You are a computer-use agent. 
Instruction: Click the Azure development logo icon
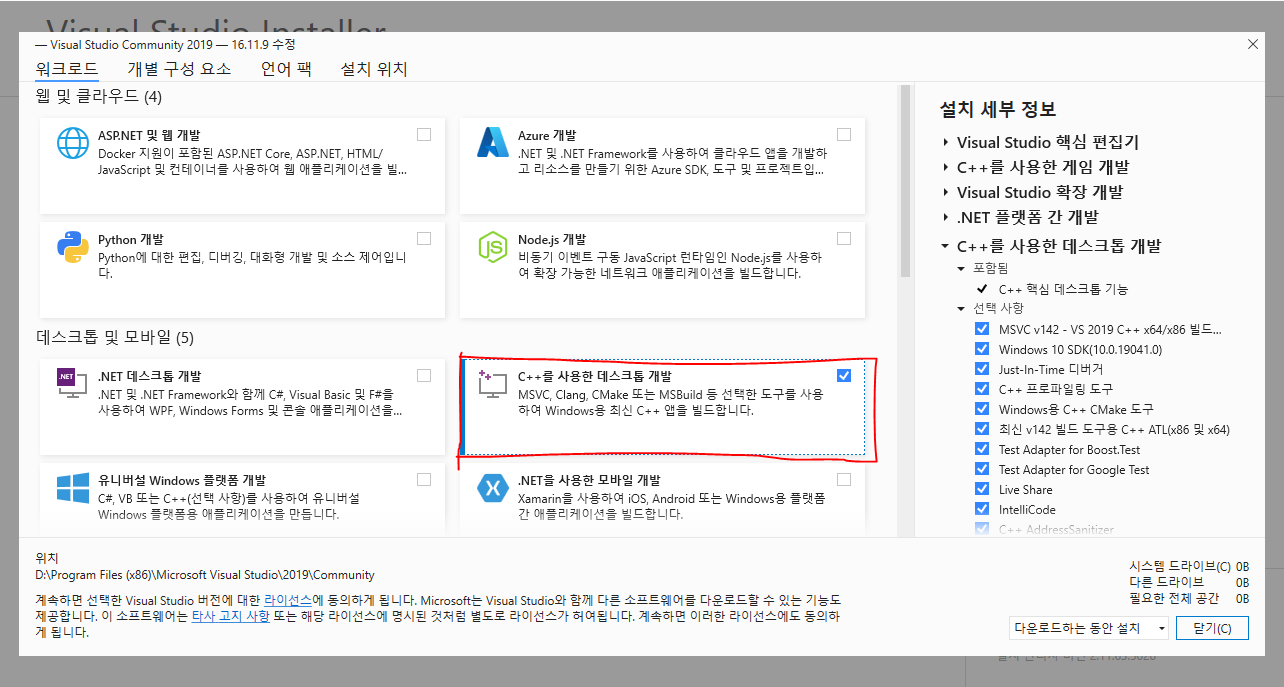pos(493,143)
